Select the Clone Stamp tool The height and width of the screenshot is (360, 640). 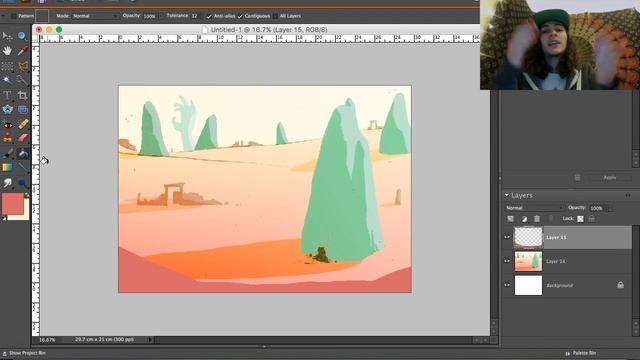(7, 138)
